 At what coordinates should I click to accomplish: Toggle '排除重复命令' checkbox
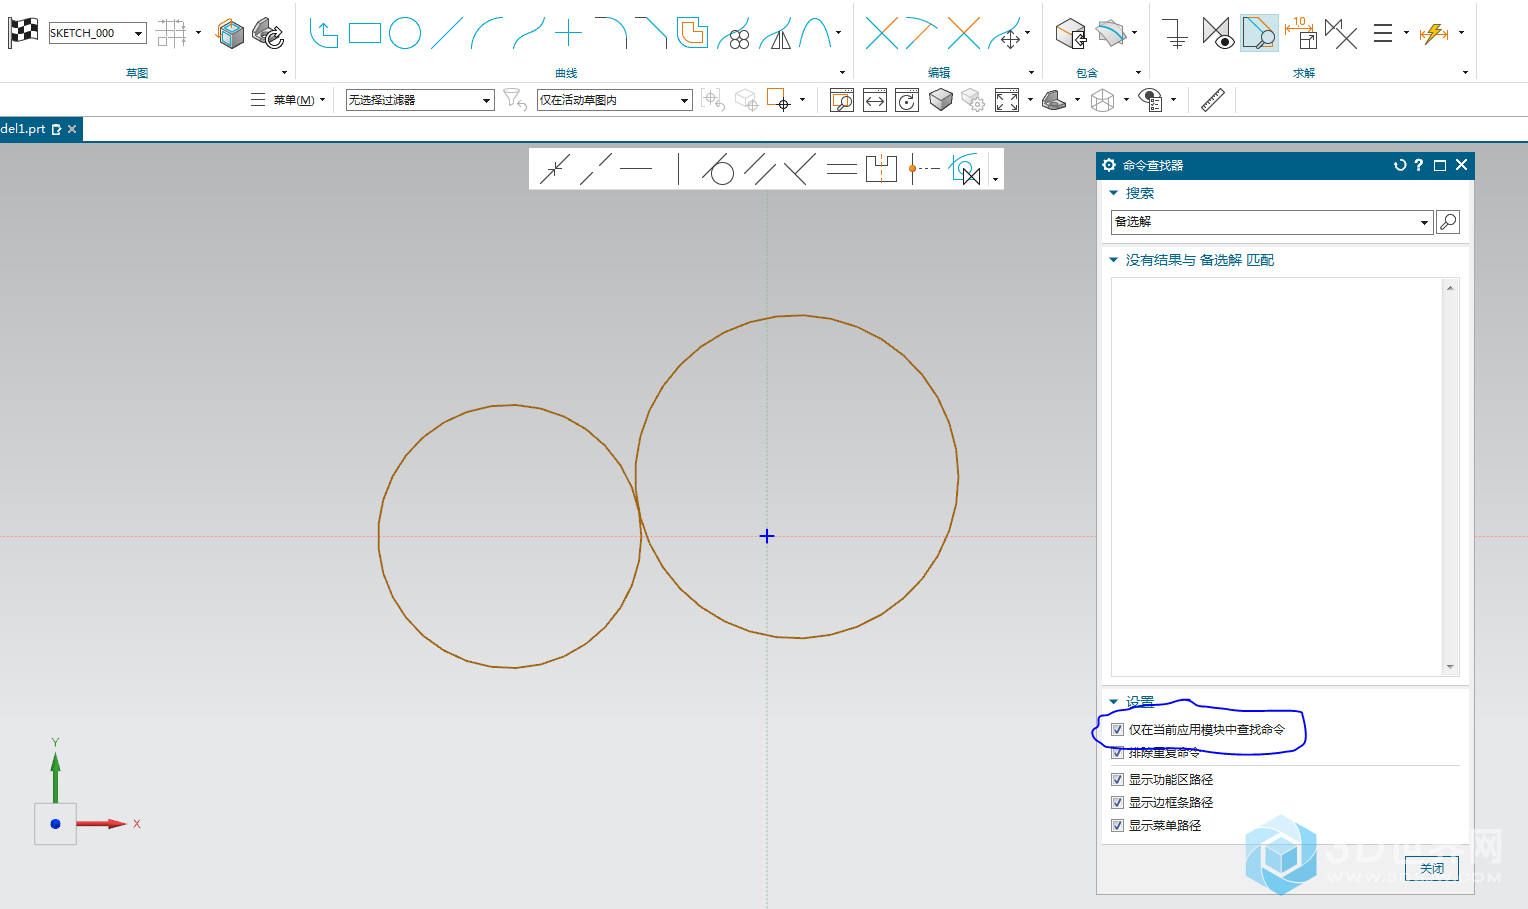point(1118,753)
